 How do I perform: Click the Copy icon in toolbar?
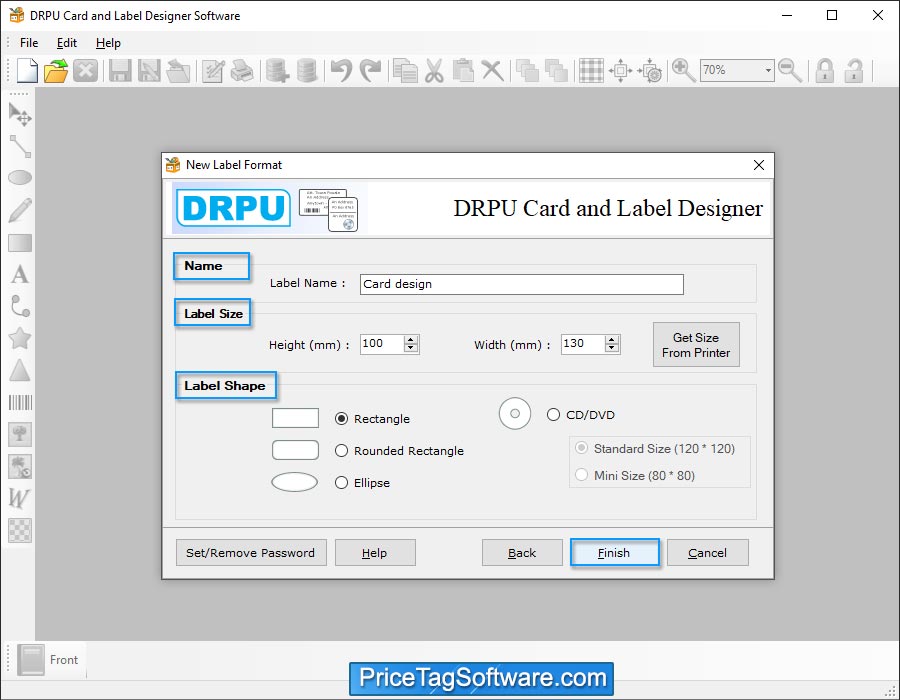click(x=405, y=71)
